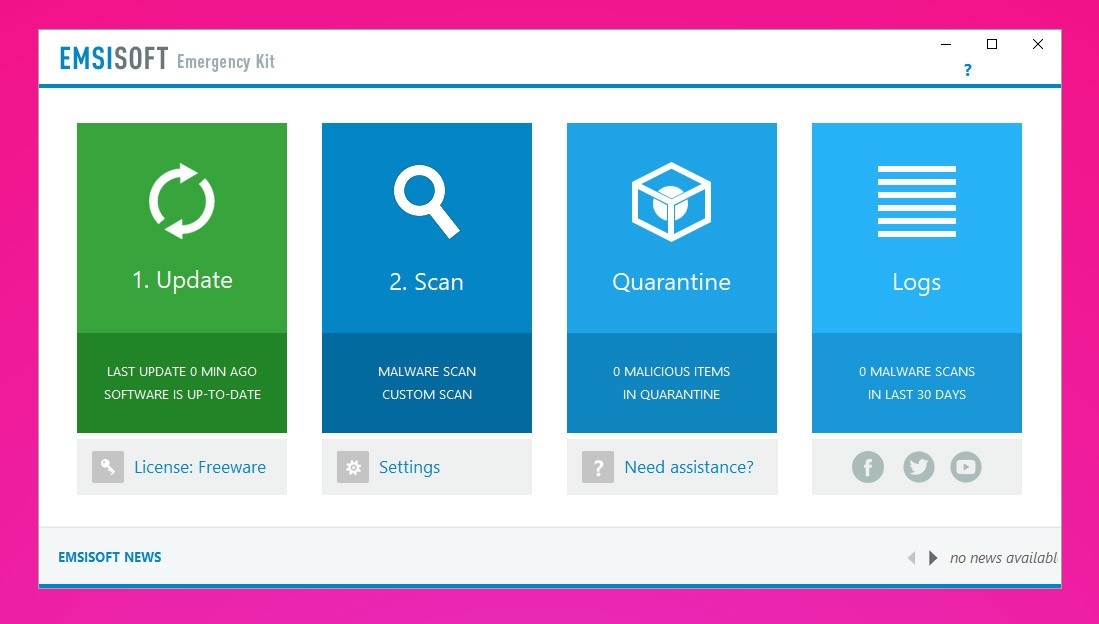Open help via the blue question mark

coord(967,70)
